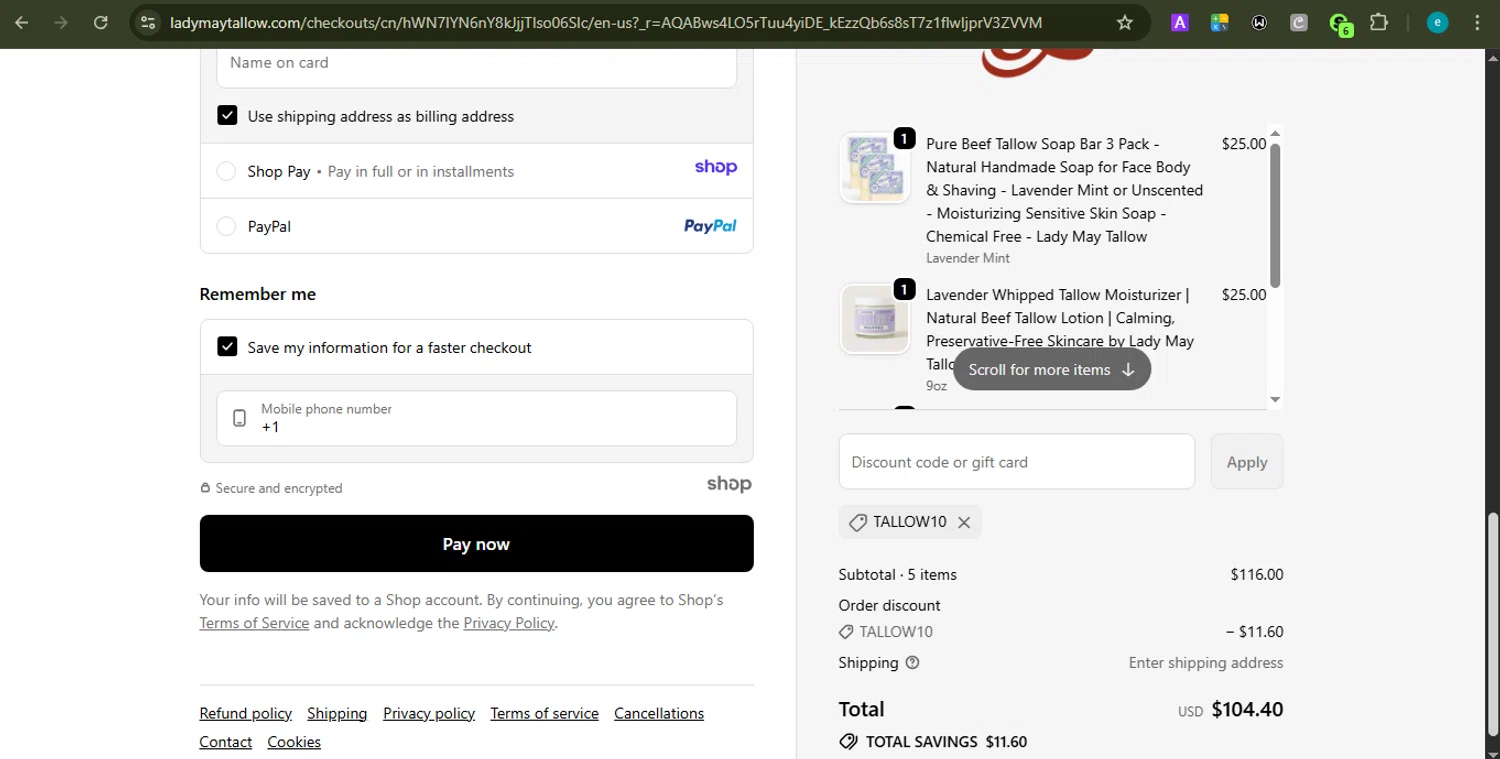The width and height of the screenshot is (1500, 759).
Task: Click the Lavender Mint variant label
Action: 968,258
